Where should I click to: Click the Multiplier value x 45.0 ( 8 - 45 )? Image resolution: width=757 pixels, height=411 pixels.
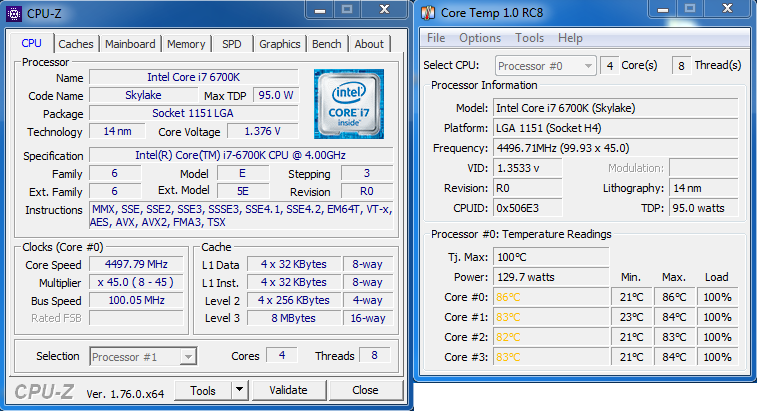point(136,282)
